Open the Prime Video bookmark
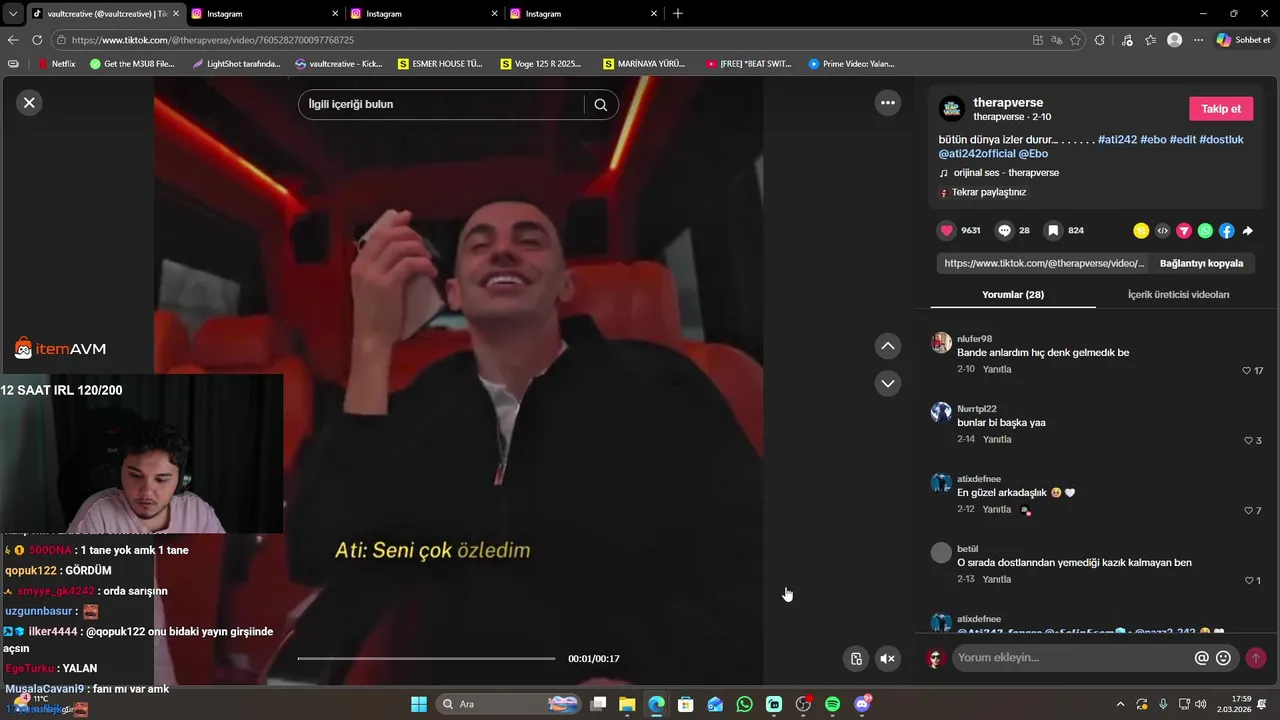 (x=851, y=64)
